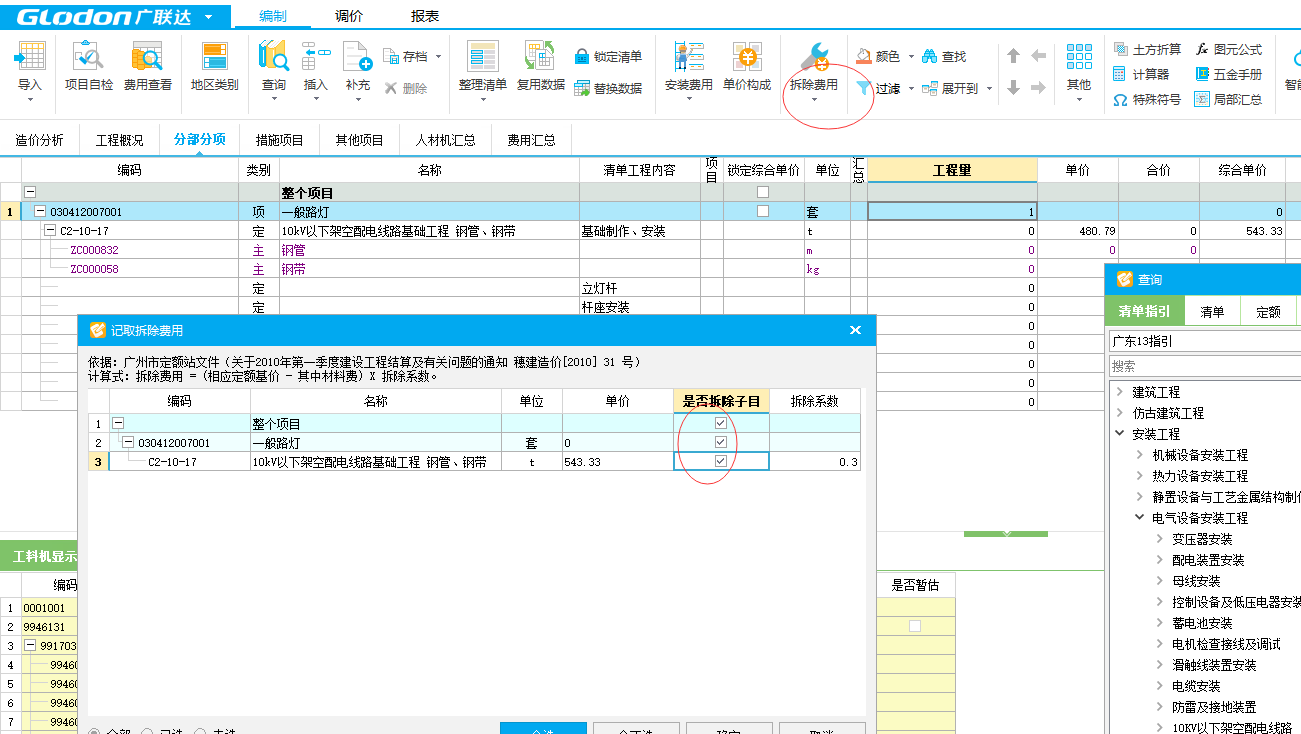Click the 展开到 expand-to icon
1301x734 pixels.
pos(930,88)
